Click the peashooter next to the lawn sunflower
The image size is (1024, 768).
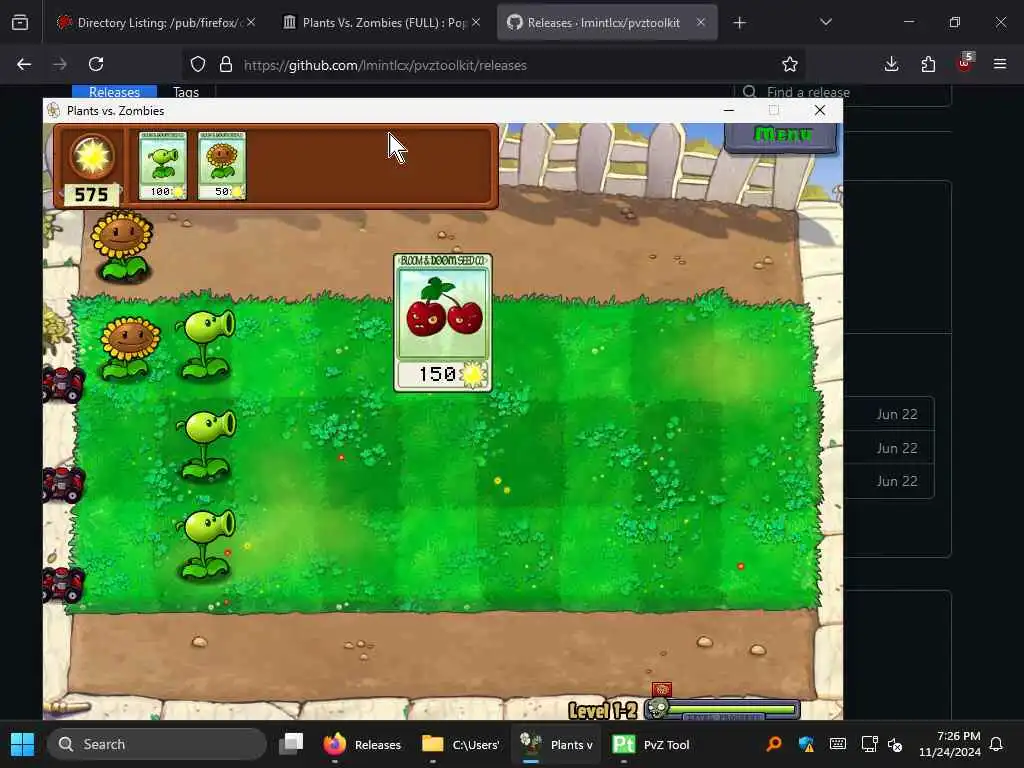point(206,345)
